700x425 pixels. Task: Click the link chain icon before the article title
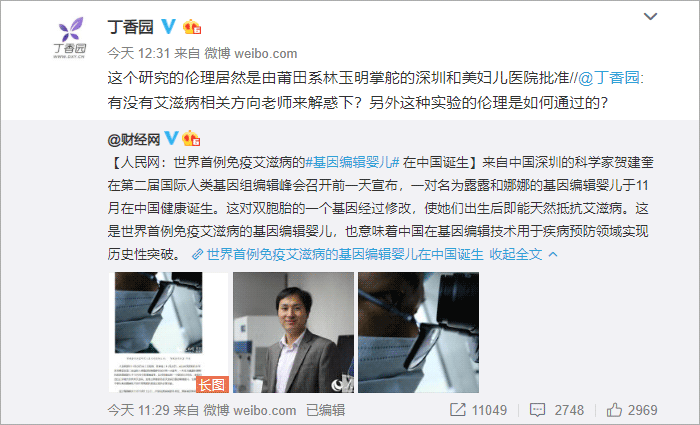(197, 254)
